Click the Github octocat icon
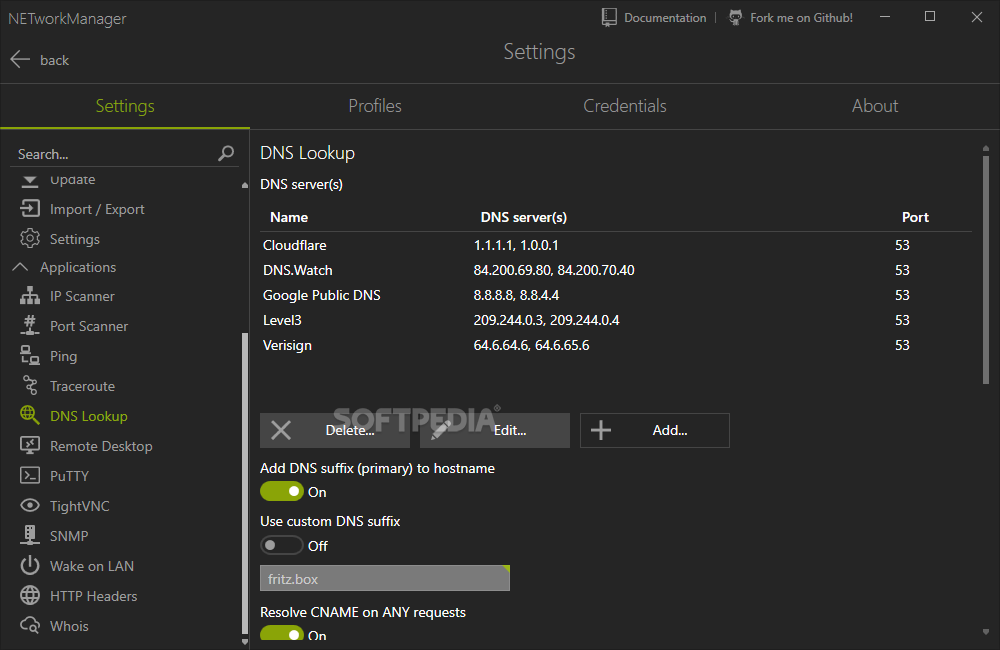Screen dimensions: 1000x650 pos(735,17)
